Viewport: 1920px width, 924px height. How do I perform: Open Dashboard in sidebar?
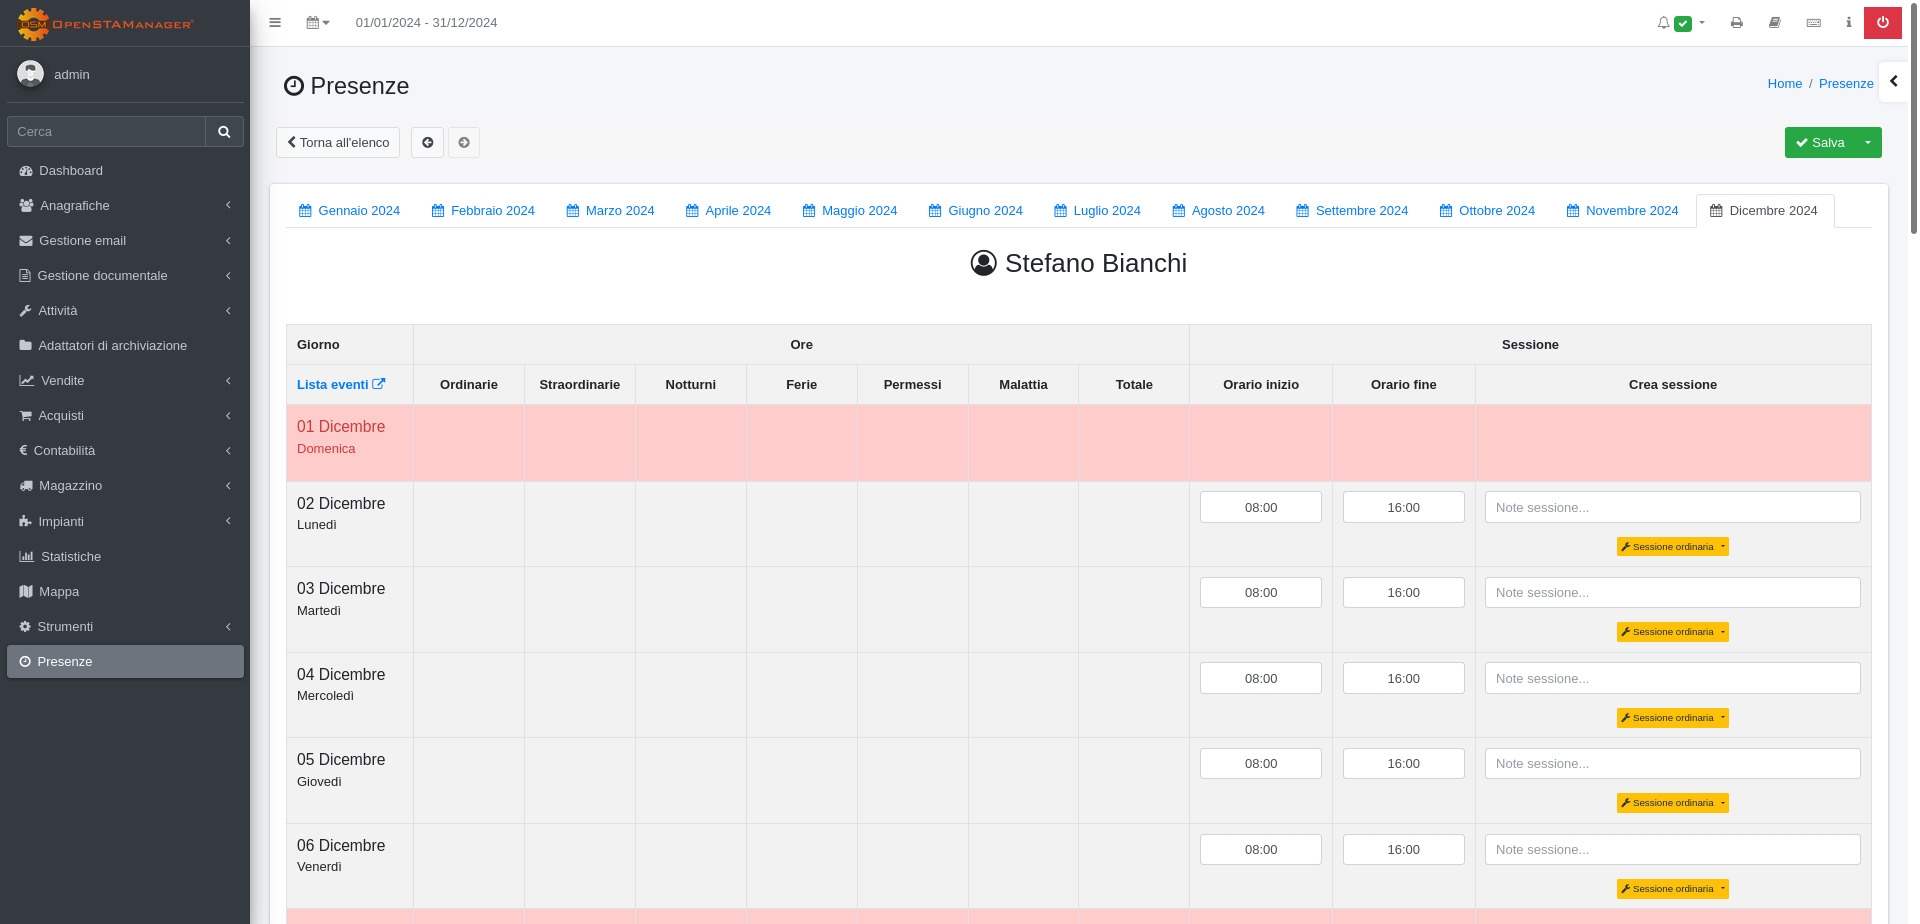coord(125,170)
